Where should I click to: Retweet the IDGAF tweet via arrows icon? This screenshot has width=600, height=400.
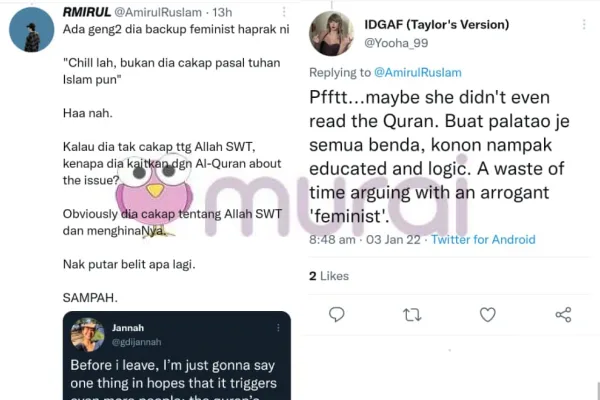coord(412,315)
